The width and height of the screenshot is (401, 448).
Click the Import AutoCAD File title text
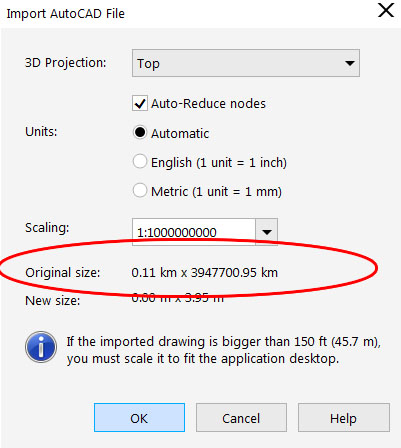[65, 14]
